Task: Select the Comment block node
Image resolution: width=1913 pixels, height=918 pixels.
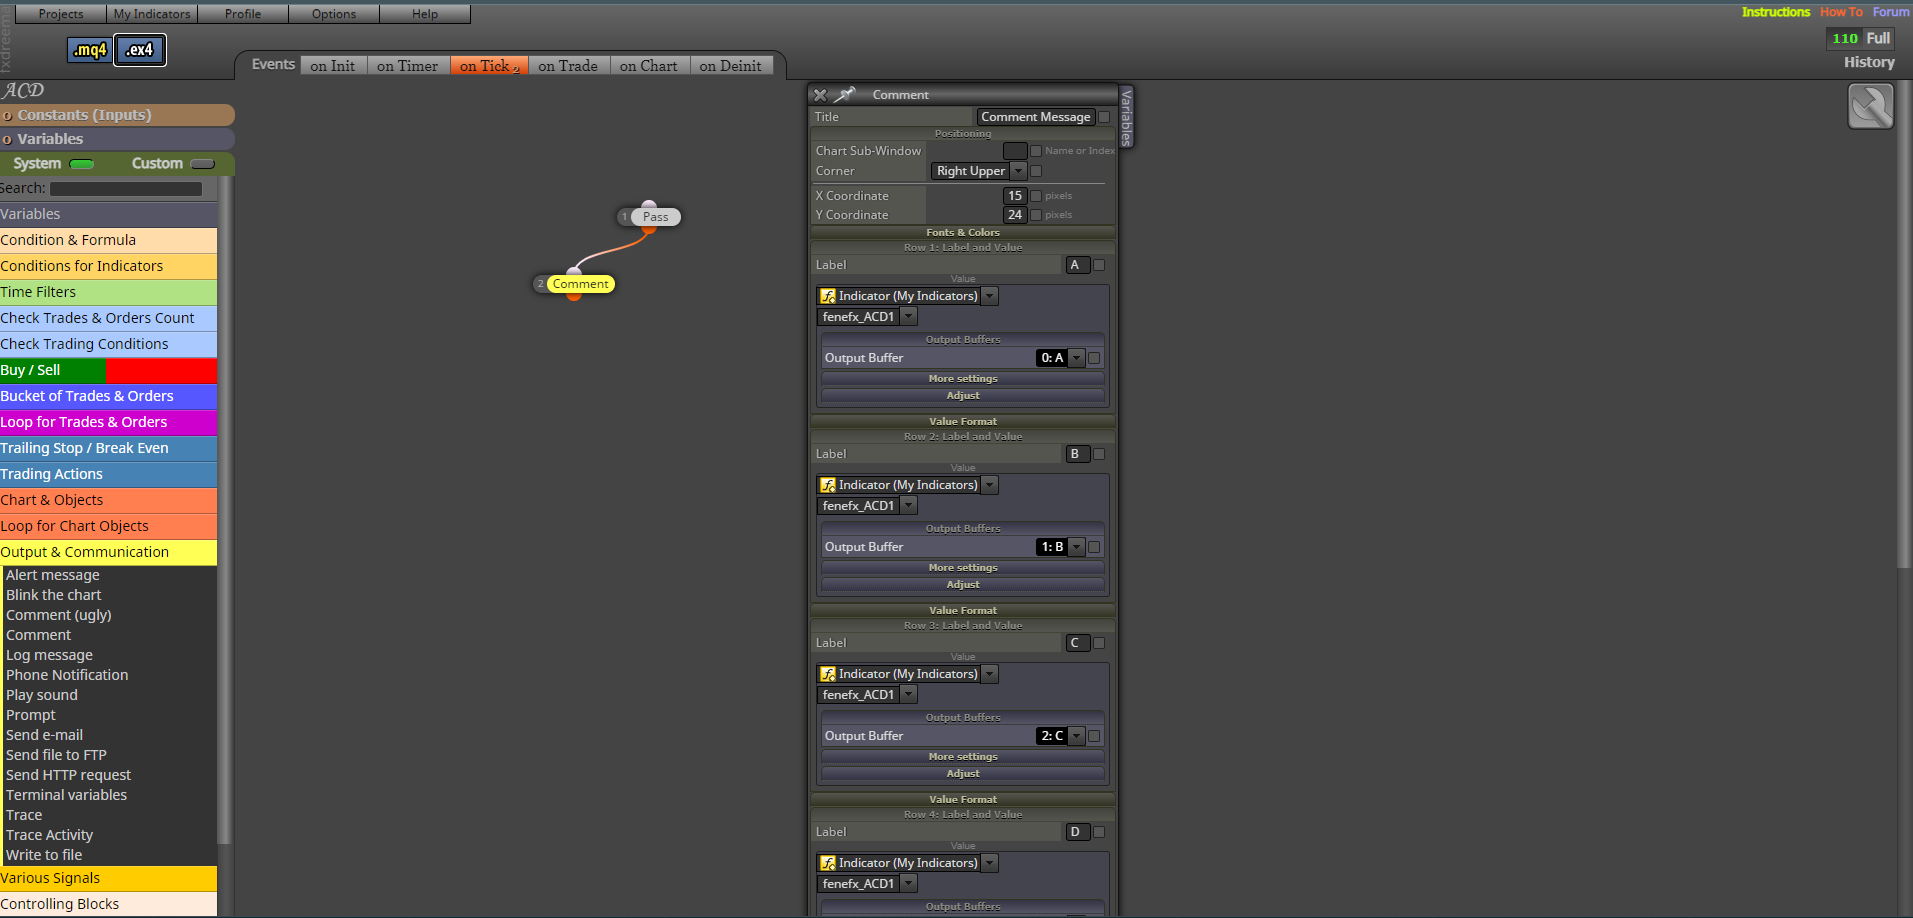Action: 580,284
